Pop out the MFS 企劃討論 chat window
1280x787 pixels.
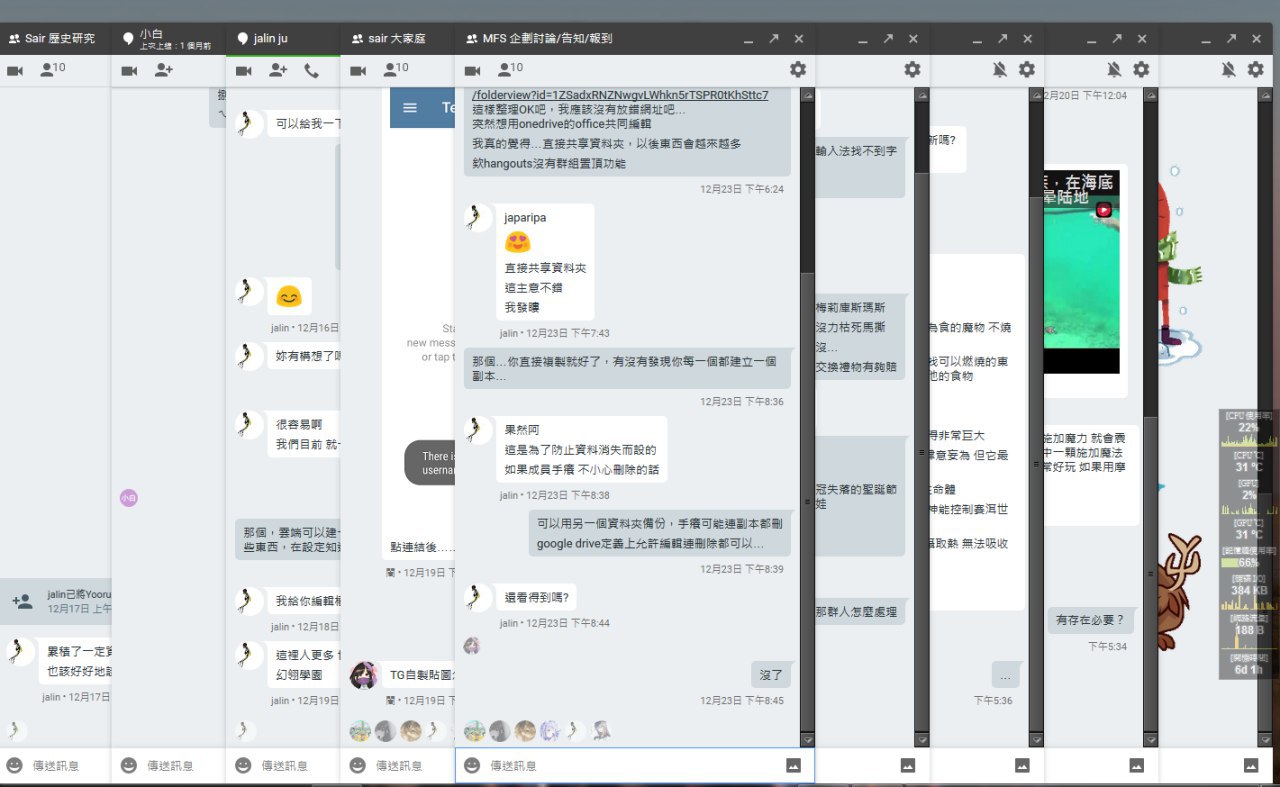pos(773,39)
